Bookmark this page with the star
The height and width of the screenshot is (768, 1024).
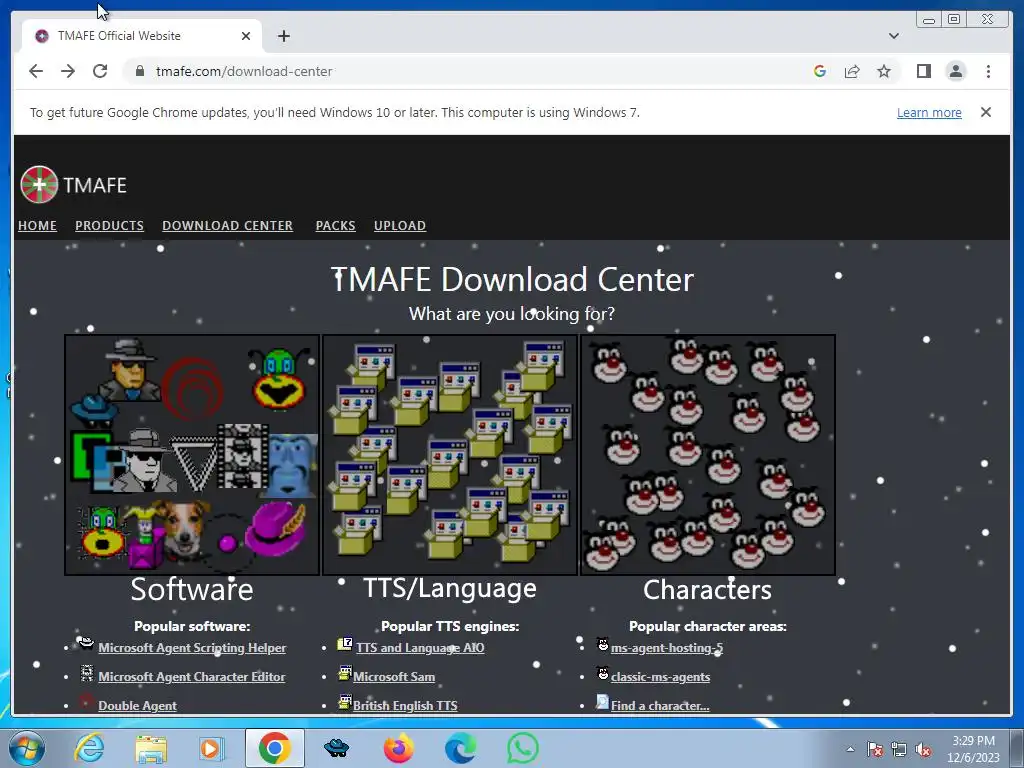tap(884, 71)
